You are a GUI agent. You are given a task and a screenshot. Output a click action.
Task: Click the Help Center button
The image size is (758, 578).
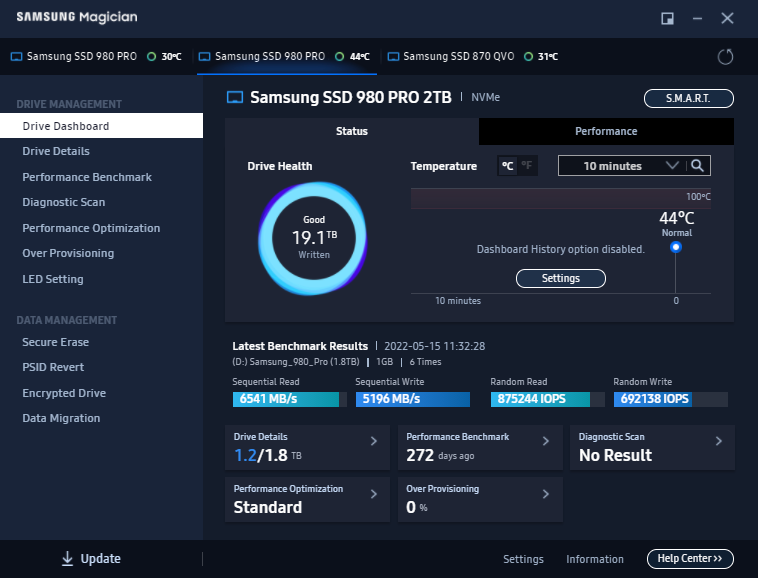click(690, 559)
